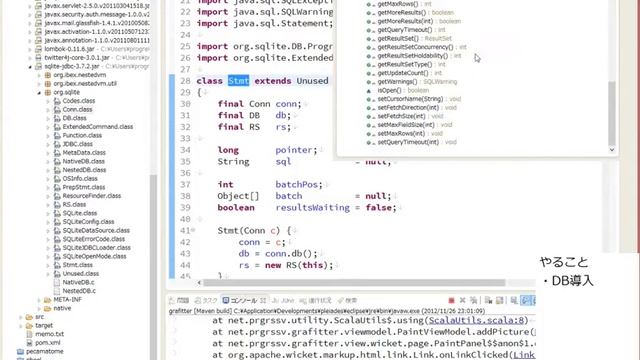640x360 pixels.
Task: Click the jar icon beside sqlite-jdbc-3.7.2.jar
Action: (x=39, y=66)
